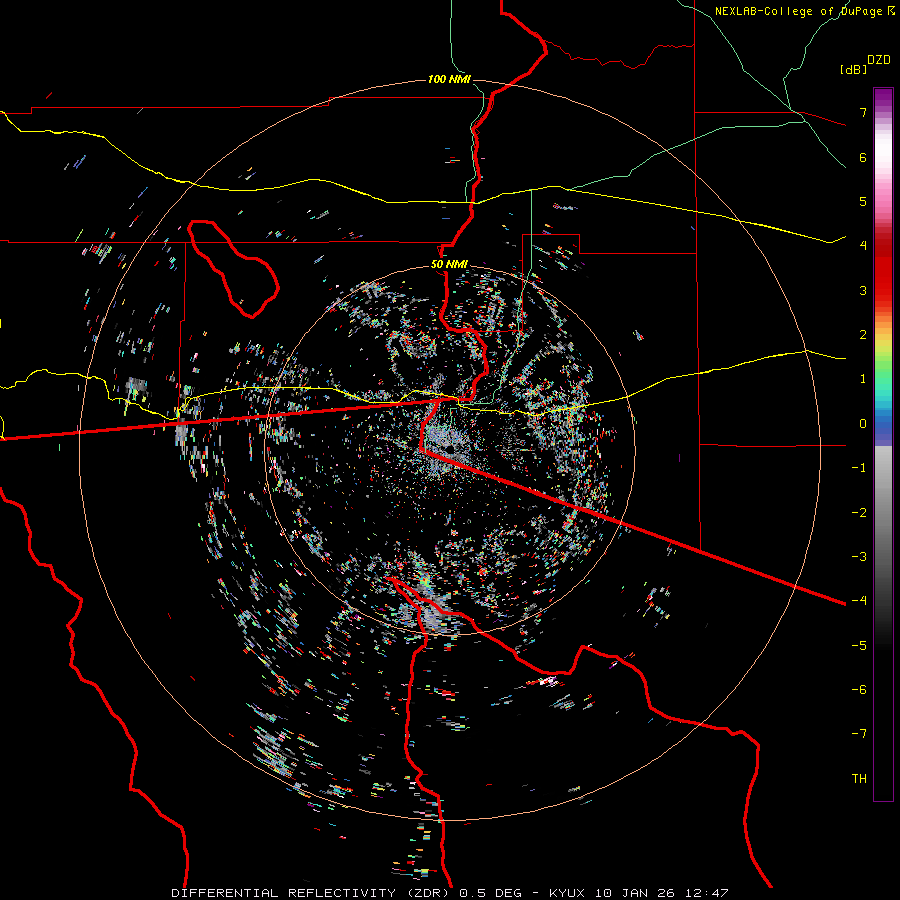This screenshot has width=900, height=900.
Task: Click the 7 value on color scale
Action: point(863,112)
